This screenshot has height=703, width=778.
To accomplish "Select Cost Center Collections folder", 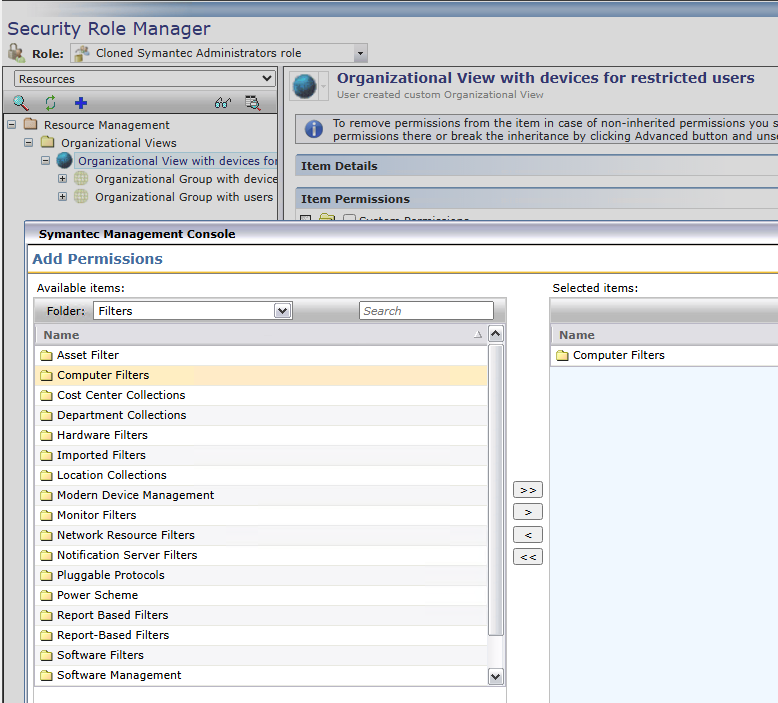I will [x=261, y=395].
